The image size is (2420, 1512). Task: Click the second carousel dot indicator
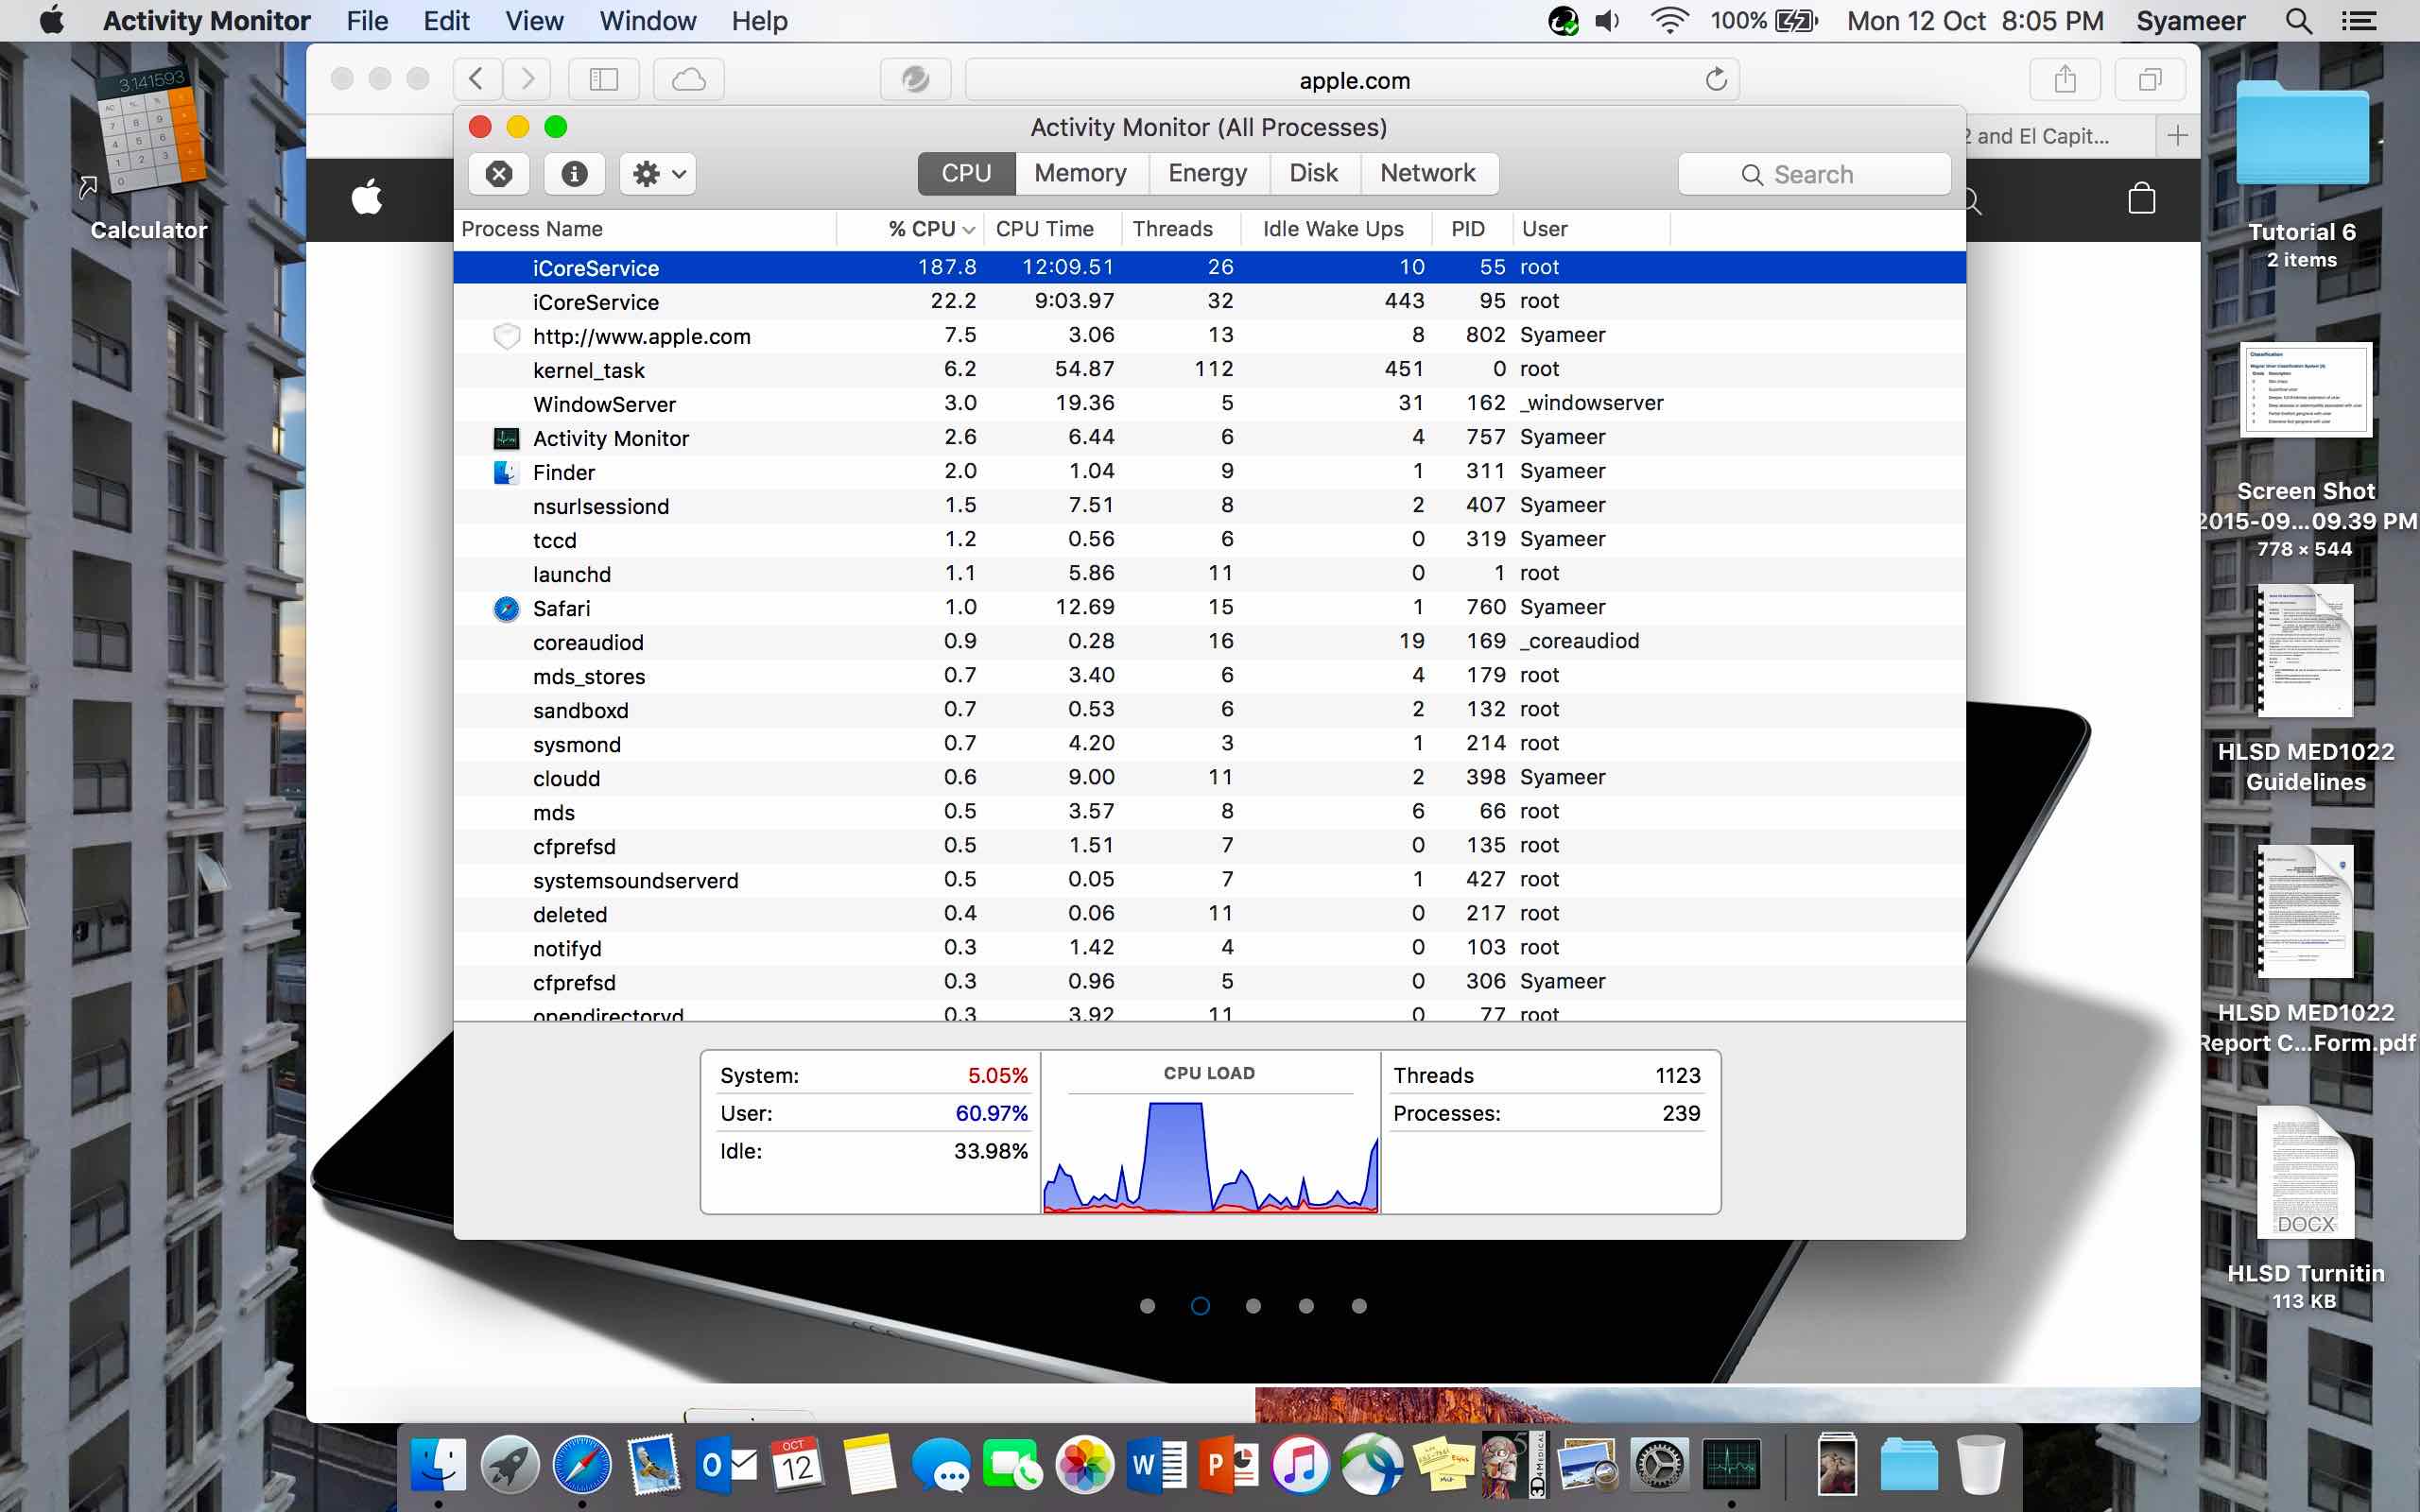click(1200, 1306)
